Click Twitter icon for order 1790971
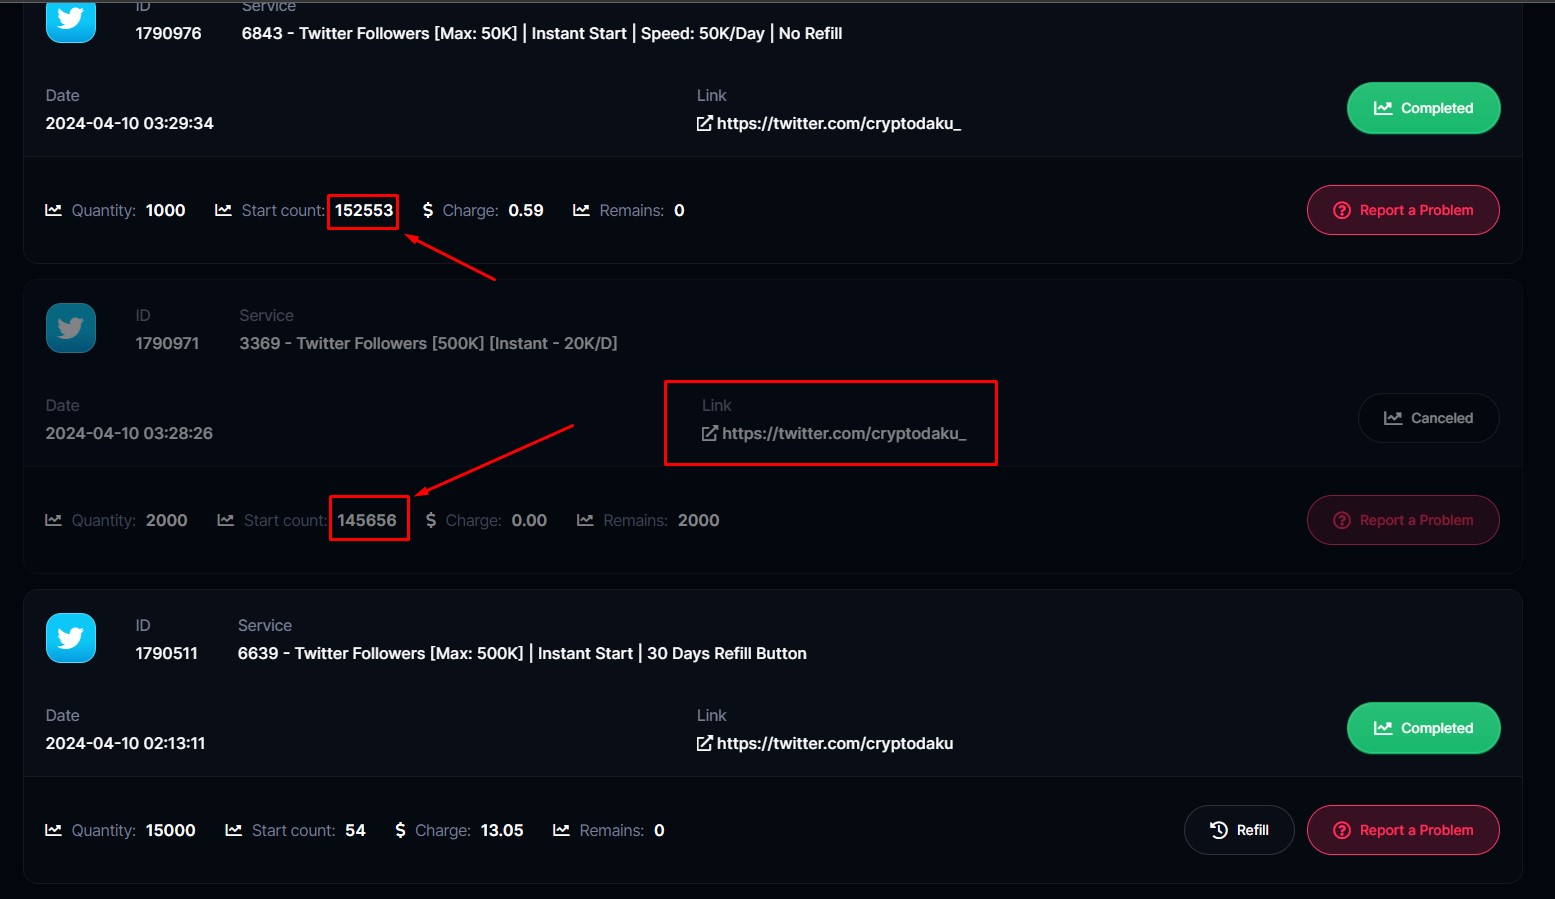This screenshot has width=1555, height=899. [x=71, y=328]
